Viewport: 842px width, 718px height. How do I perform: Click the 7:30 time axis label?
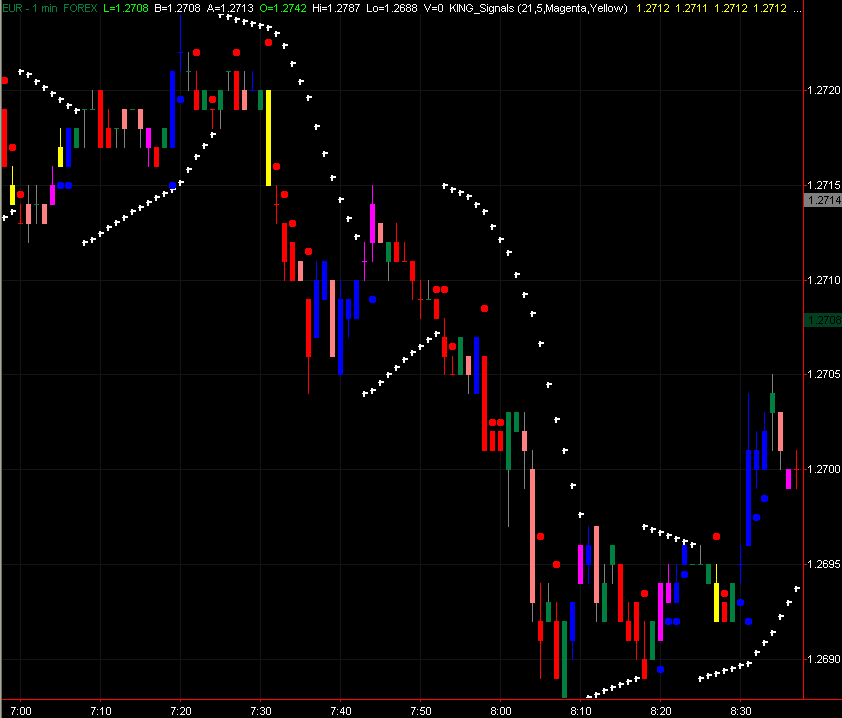click(x=261, y=711)
